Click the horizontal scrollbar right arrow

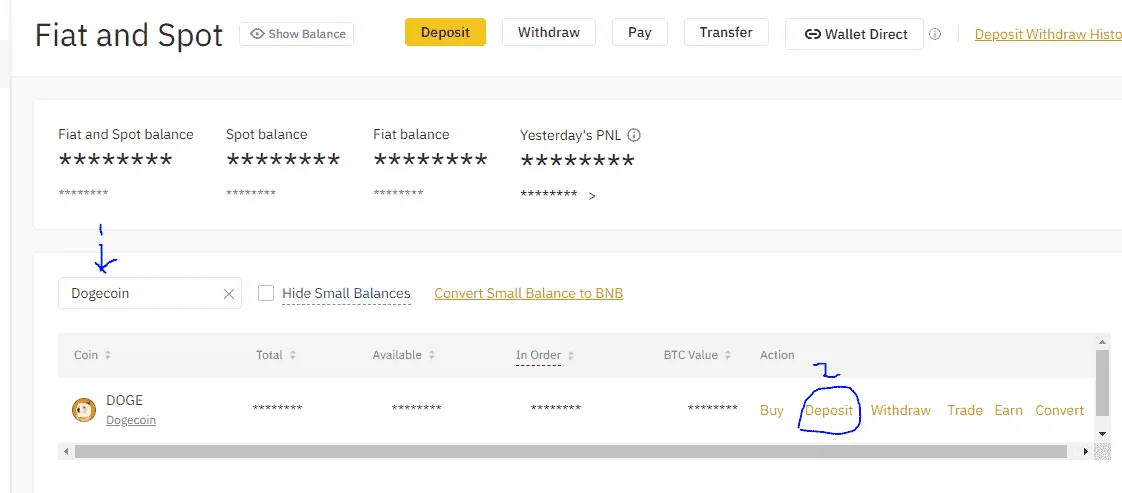pyautogui.click(x=1086, y=451)
